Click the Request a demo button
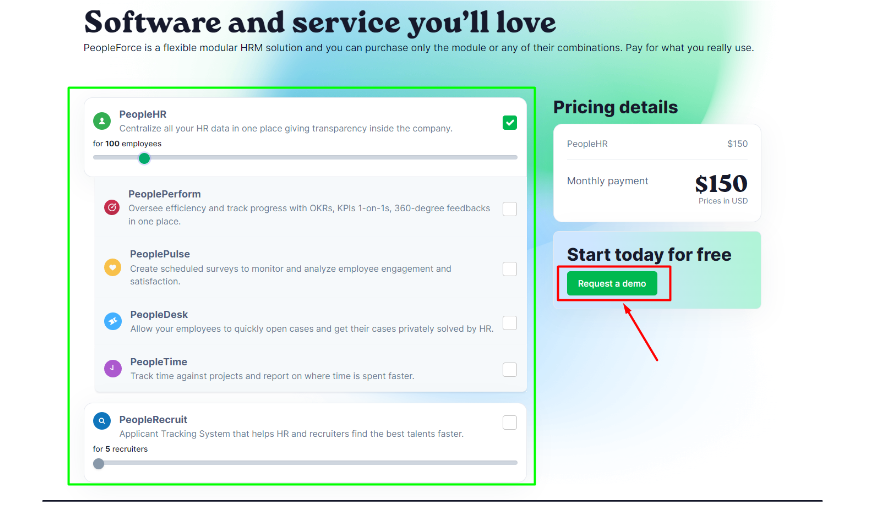 pyautogui.click(x=612, y=284)
